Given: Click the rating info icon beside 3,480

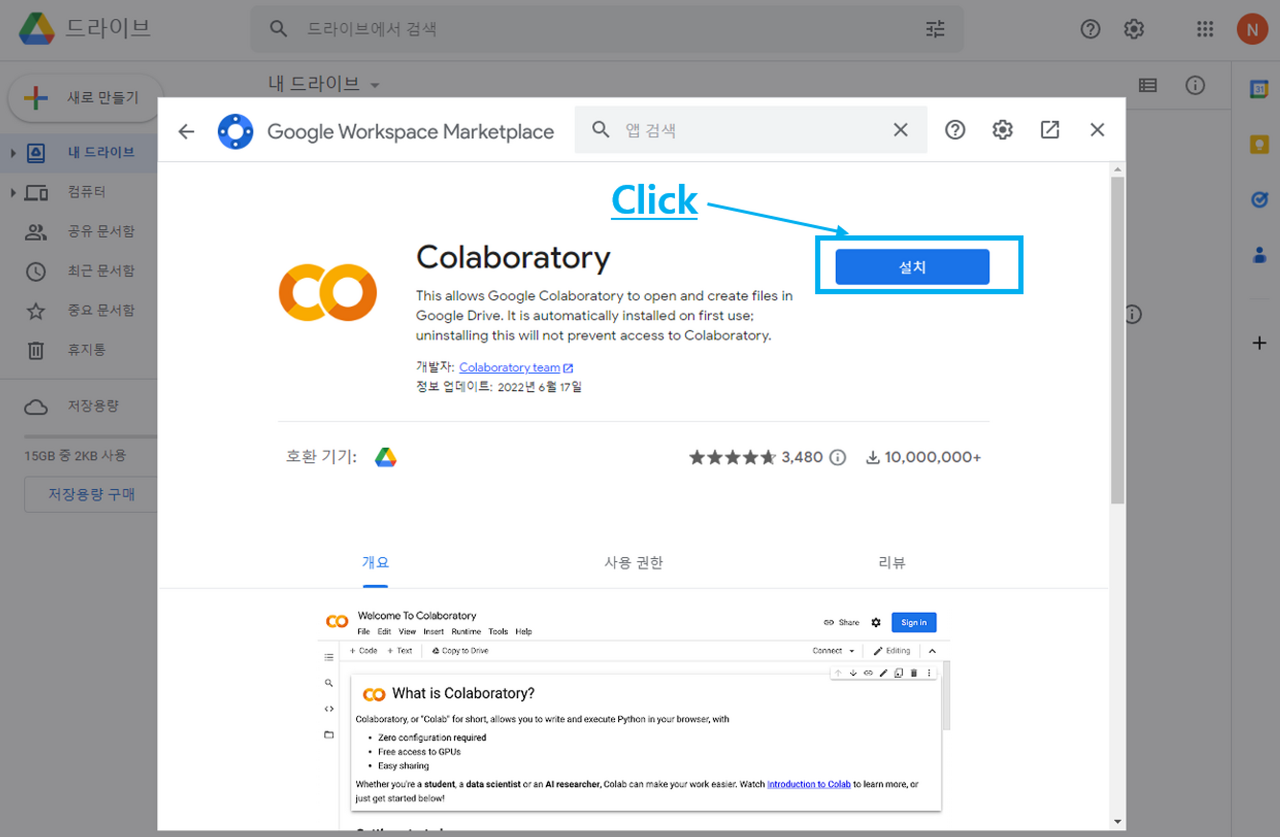Looking at the screenshot, I should coord(838,457).
